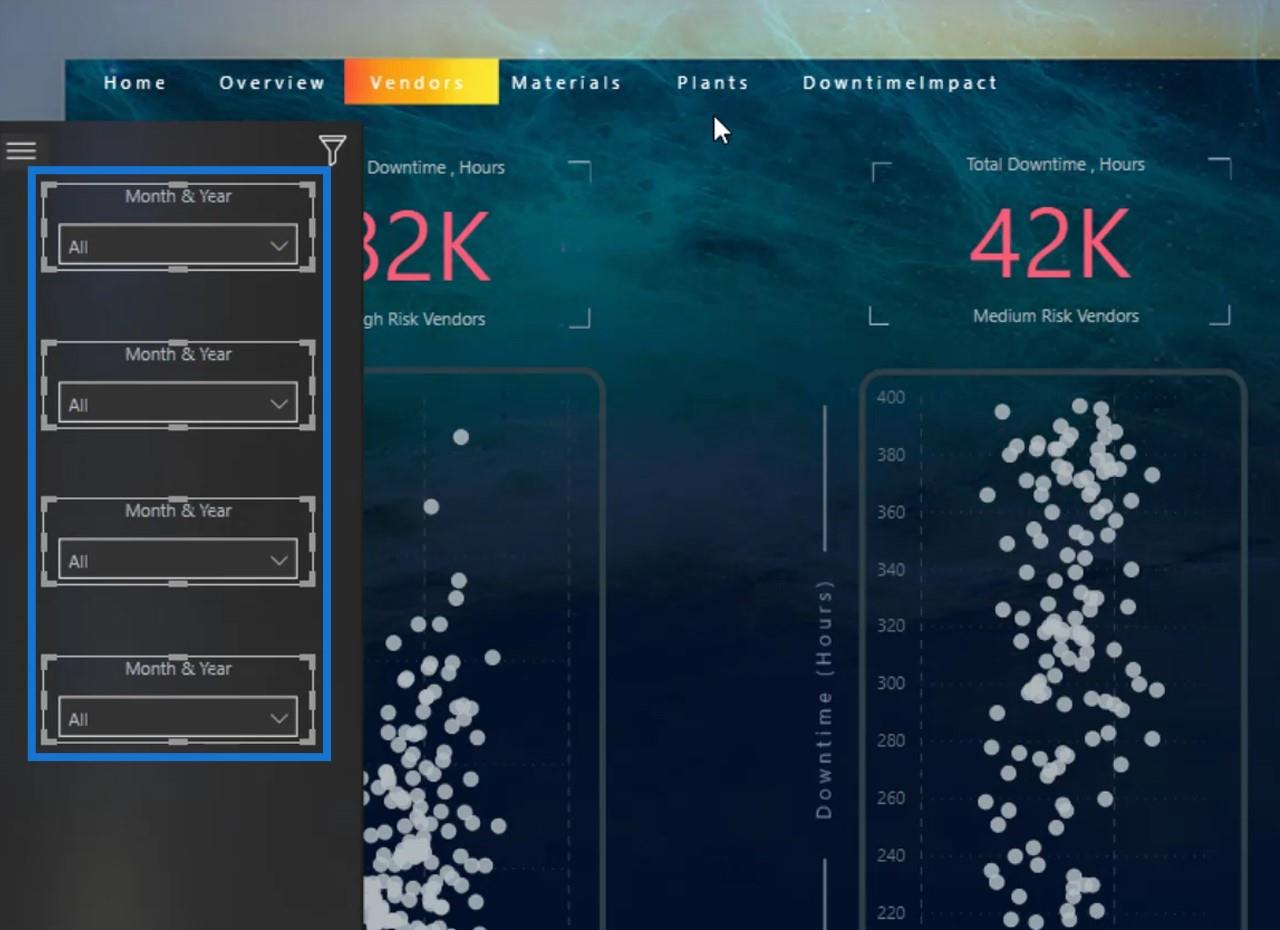
Task: Click the 340 axis label
Action: coord(891,569)
